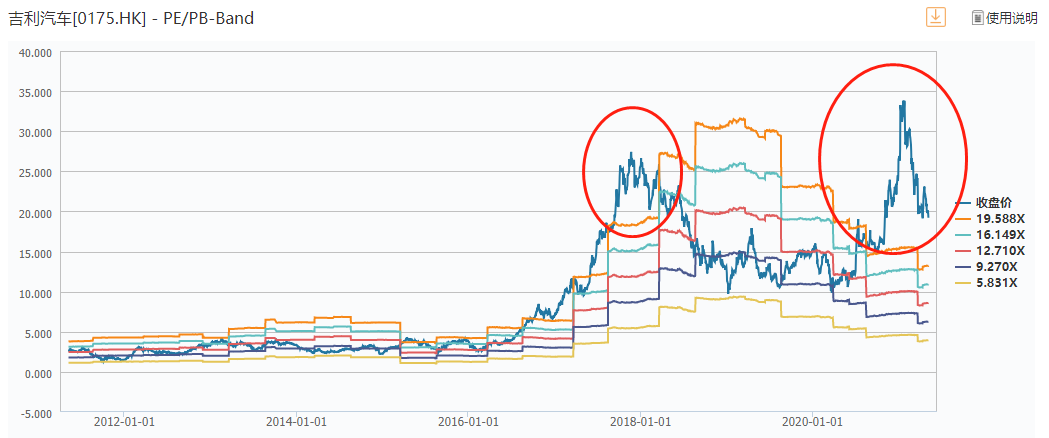Click the yellow line swatch for 5.831X

[964, 283]
